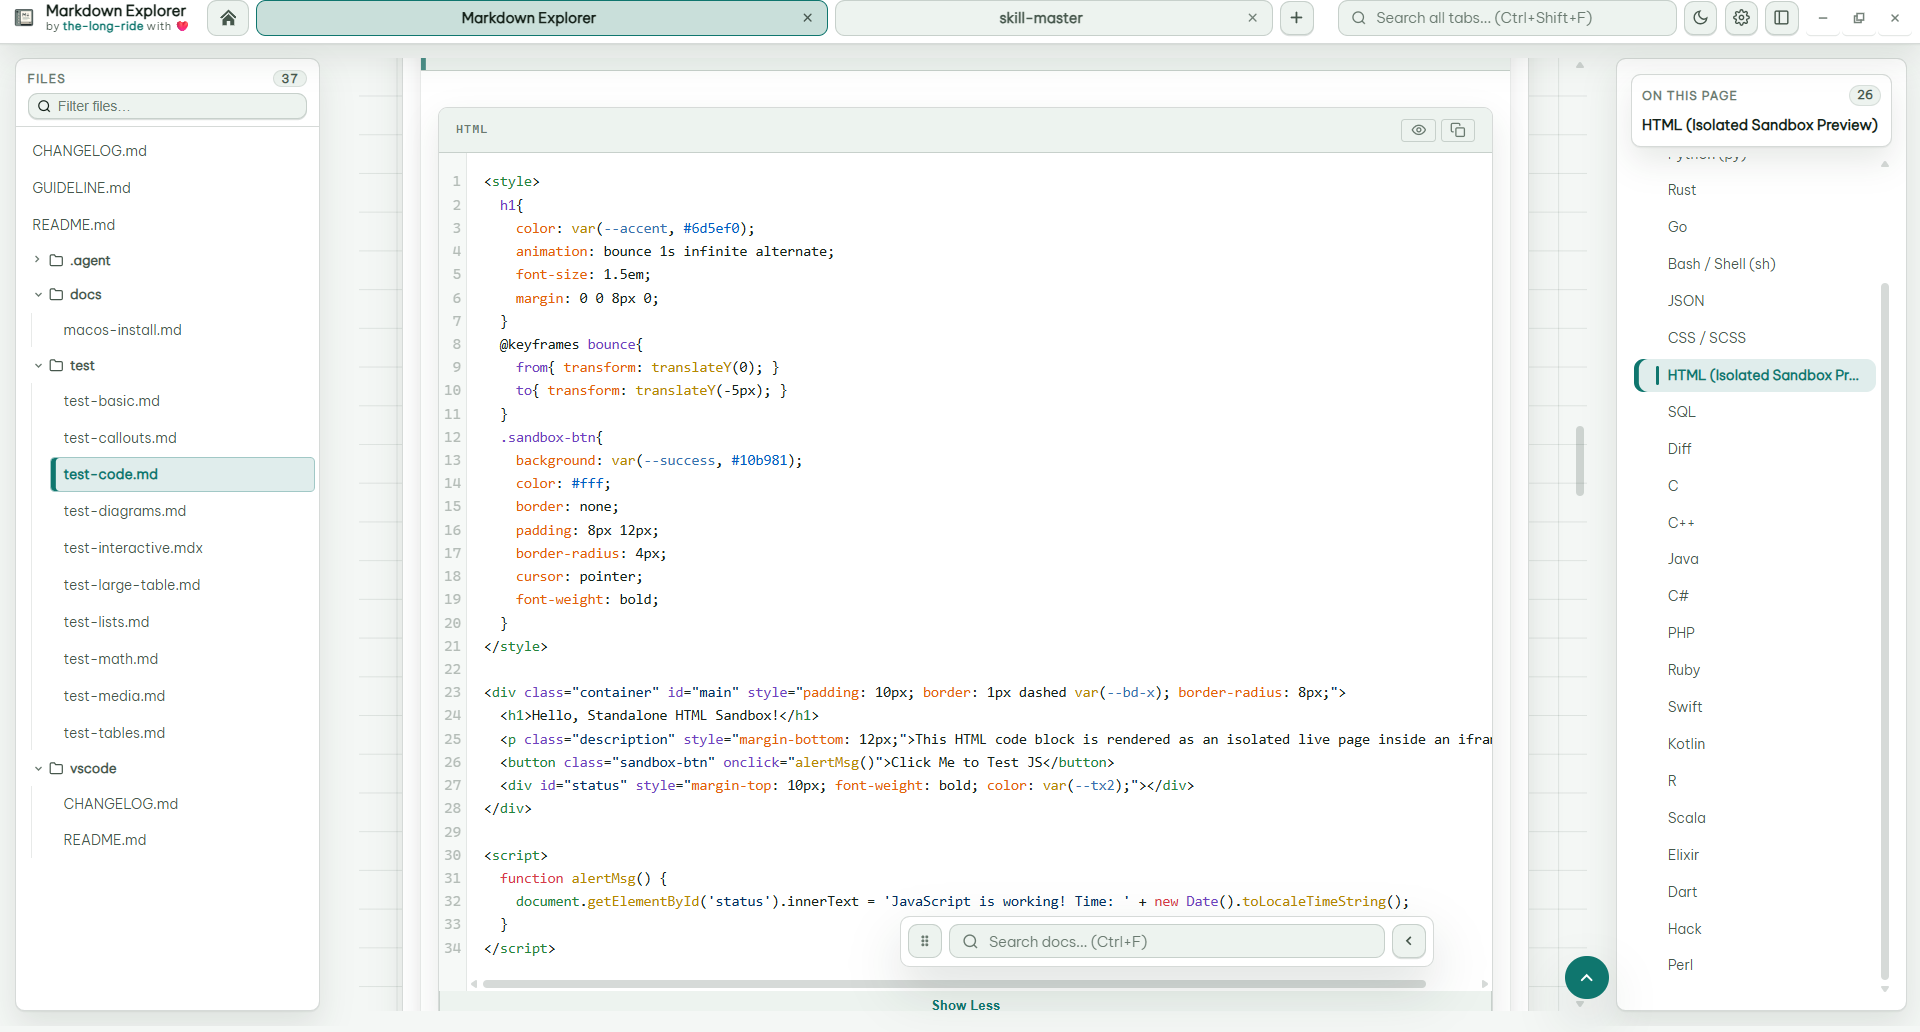Image resolution: width=1920 pixels, height=1032 pixels.
Task: Jump to Java section
Action: click(1683, 559)
